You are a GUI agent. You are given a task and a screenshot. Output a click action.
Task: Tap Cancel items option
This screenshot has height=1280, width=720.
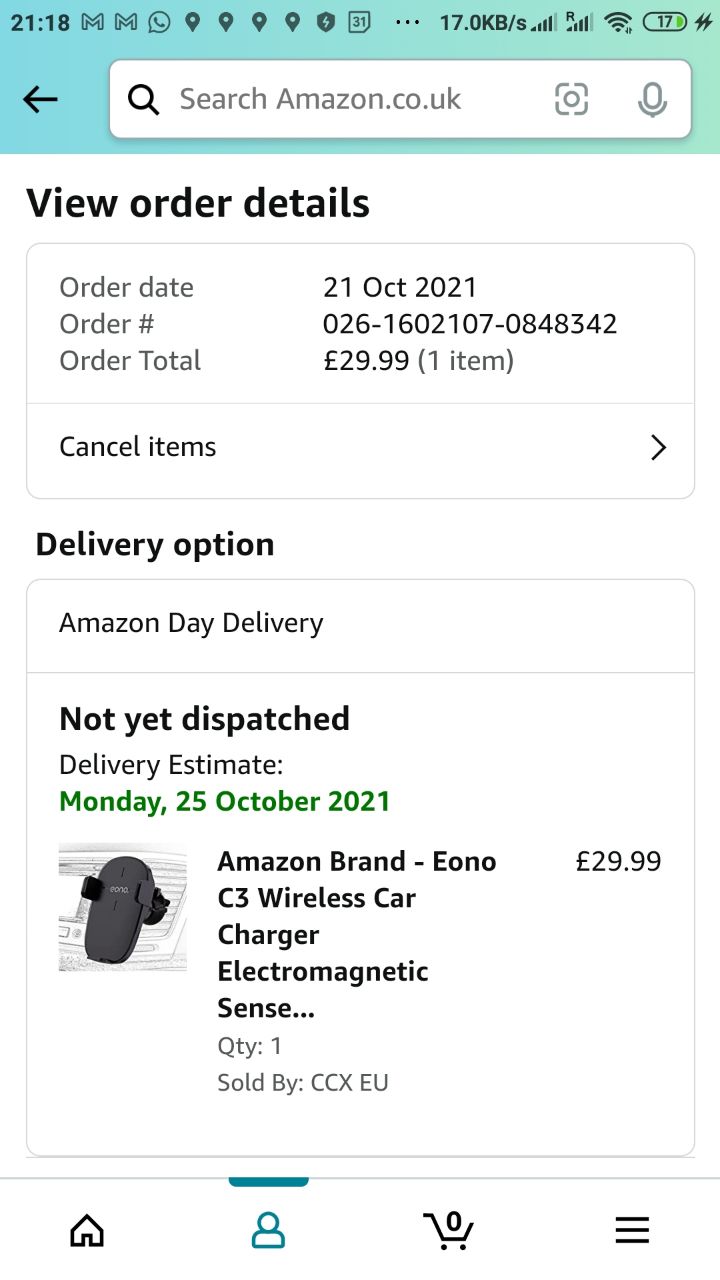point(138,447)
